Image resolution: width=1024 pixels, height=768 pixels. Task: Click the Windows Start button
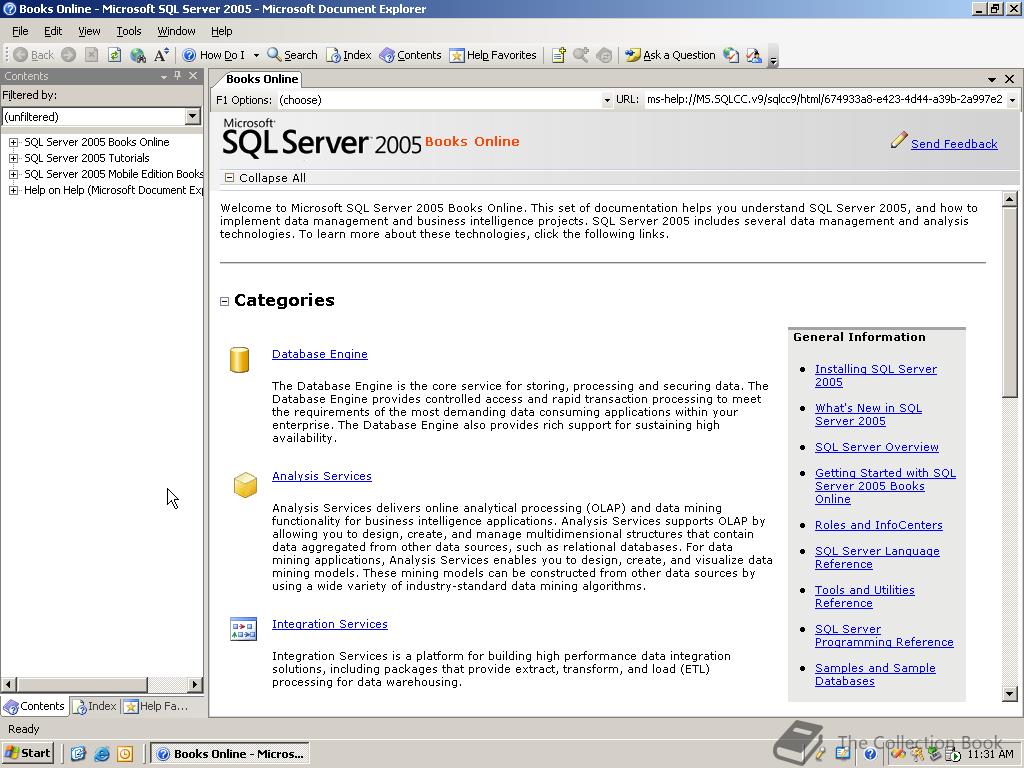click(x=27, y=753)
